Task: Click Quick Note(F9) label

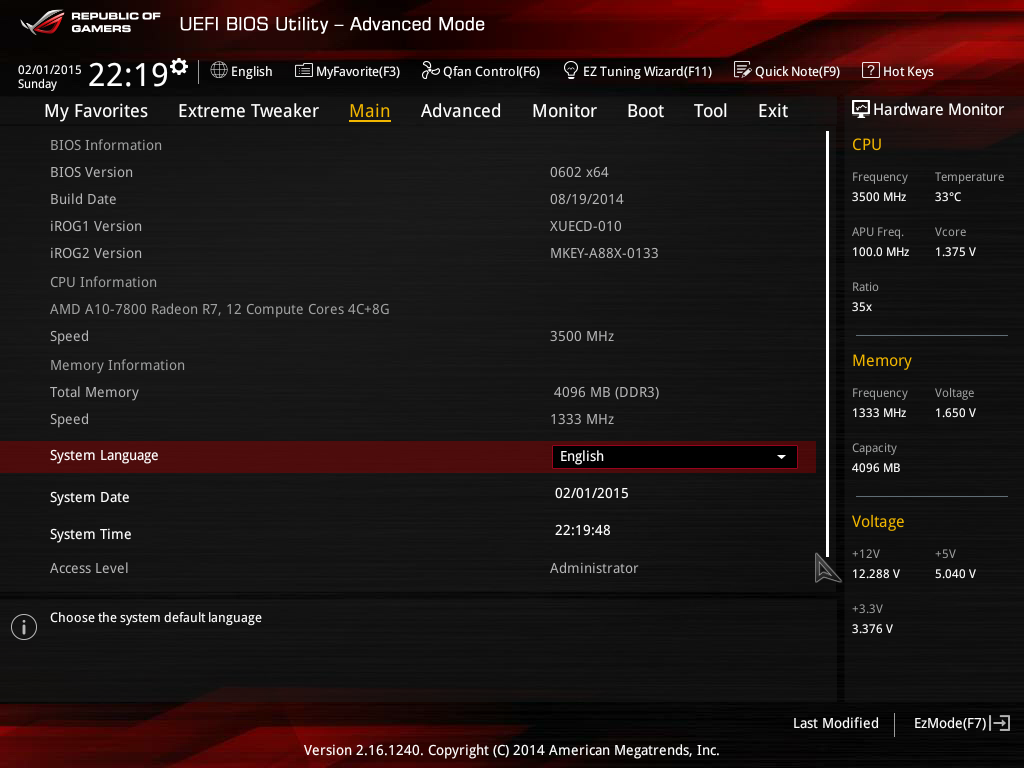Action: coord(797,71)
